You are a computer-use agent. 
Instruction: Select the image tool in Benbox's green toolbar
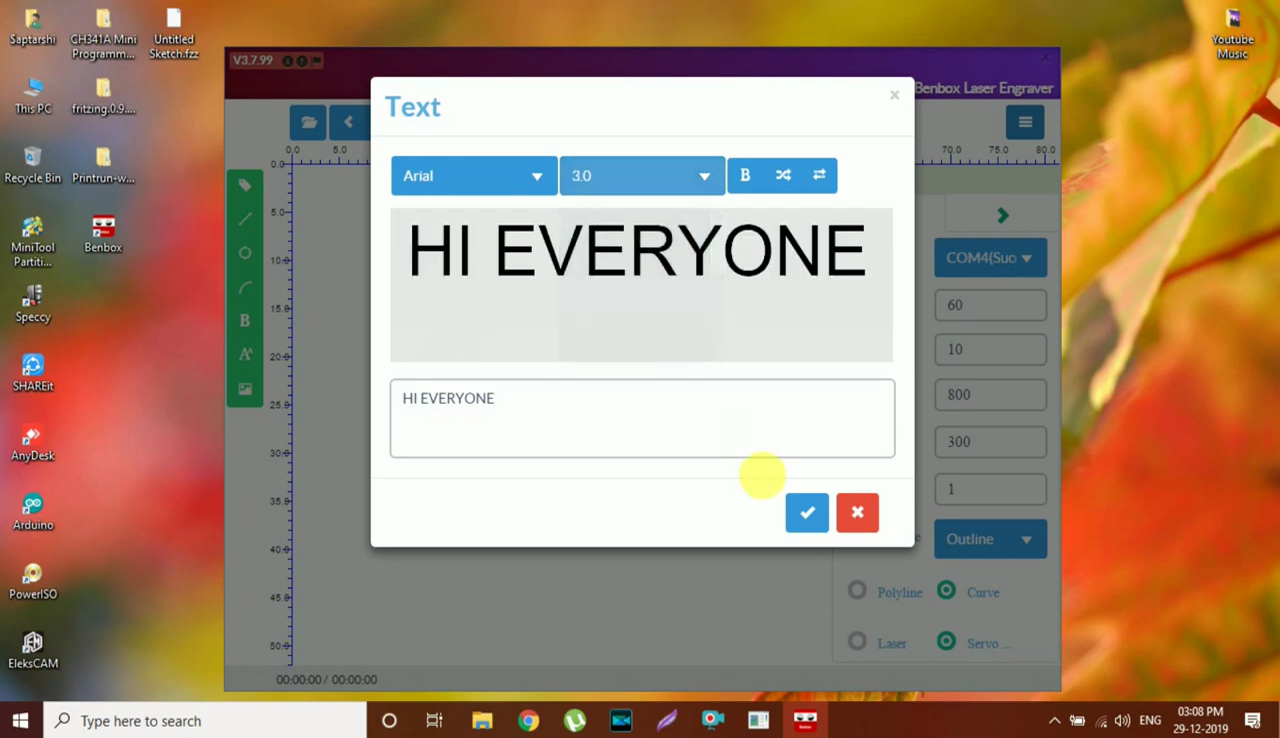click(x=245, y=389)
